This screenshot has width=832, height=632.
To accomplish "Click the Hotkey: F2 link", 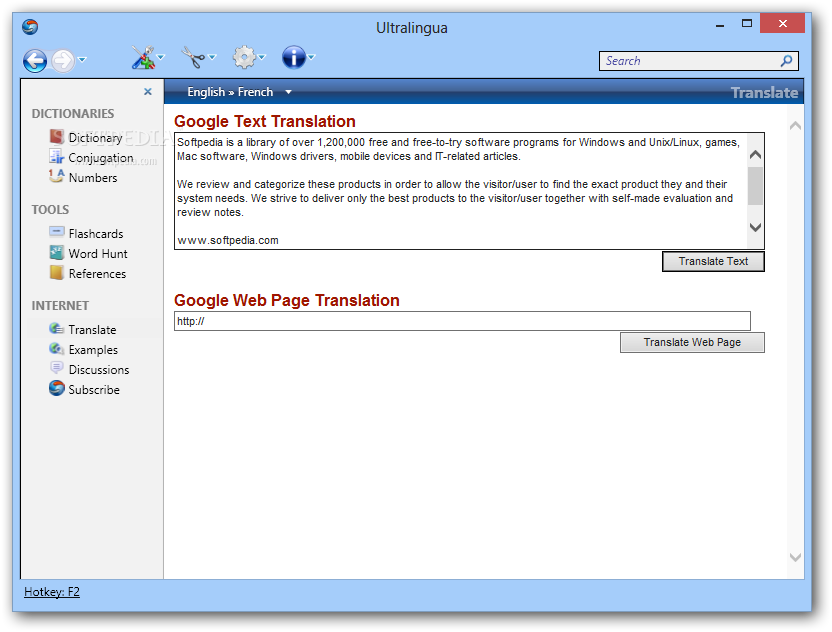I will (x=52, y=592).
